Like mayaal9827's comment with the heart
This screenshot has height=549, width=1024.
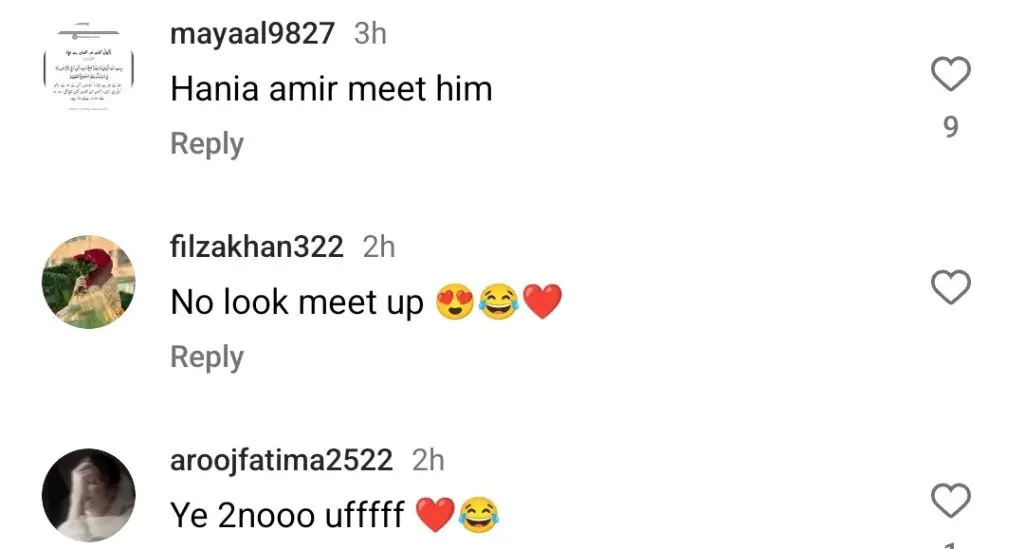click(950, 74)
